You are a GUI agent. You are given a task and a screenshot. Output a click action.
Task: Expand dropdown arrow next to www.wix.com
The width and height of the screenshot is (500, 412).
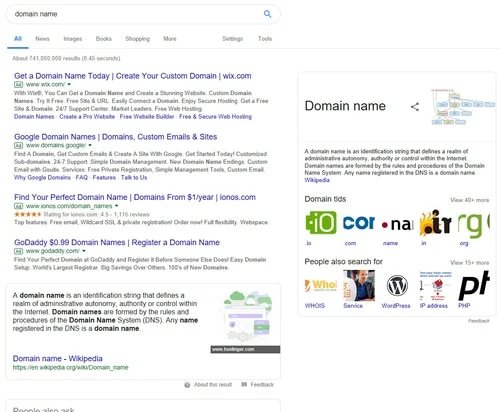click(69, 84)
